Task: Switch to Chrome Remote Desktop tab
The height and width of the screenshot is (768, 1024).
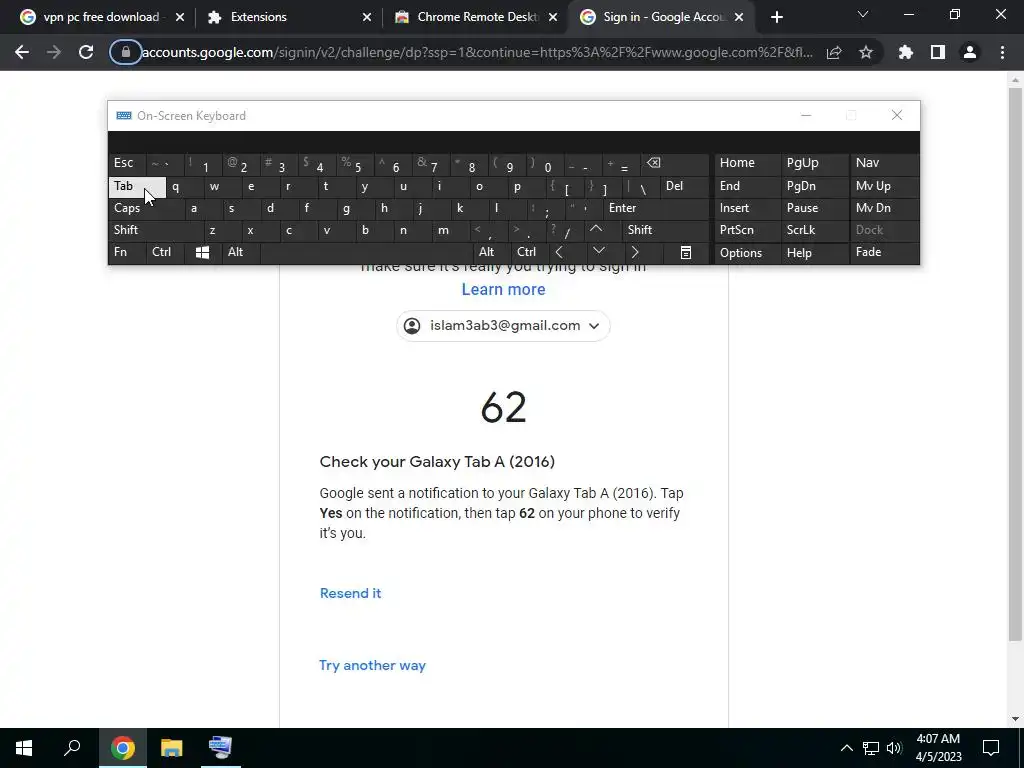Action: [475, 17]
